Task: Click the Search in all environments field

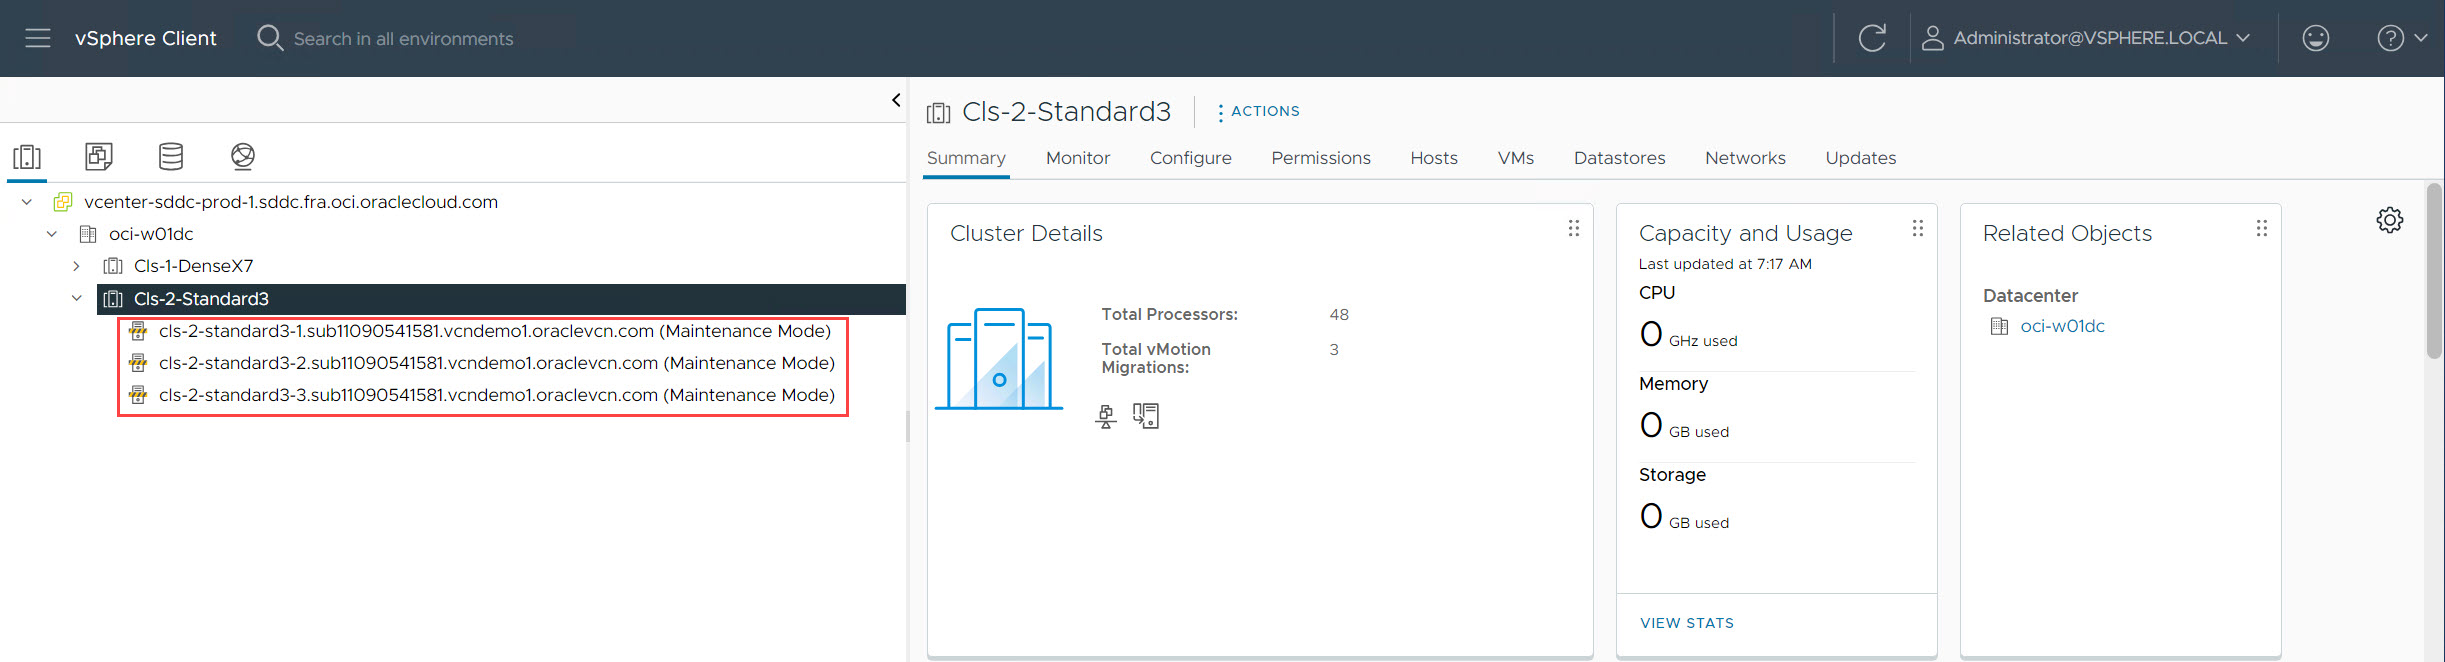Action: pyautogui.click(x=403, y=39)
